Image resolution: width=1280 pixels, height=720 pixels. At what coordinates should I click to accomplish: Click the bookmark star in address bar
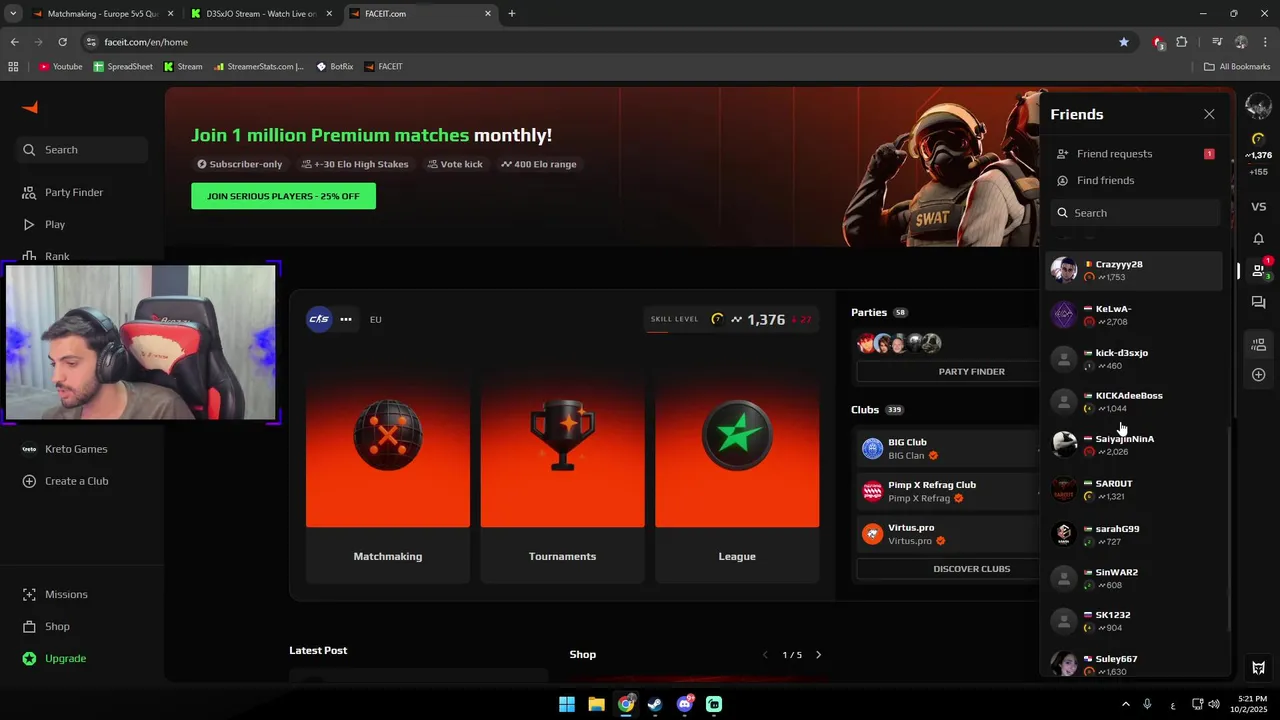click(x=1124, y=42)
